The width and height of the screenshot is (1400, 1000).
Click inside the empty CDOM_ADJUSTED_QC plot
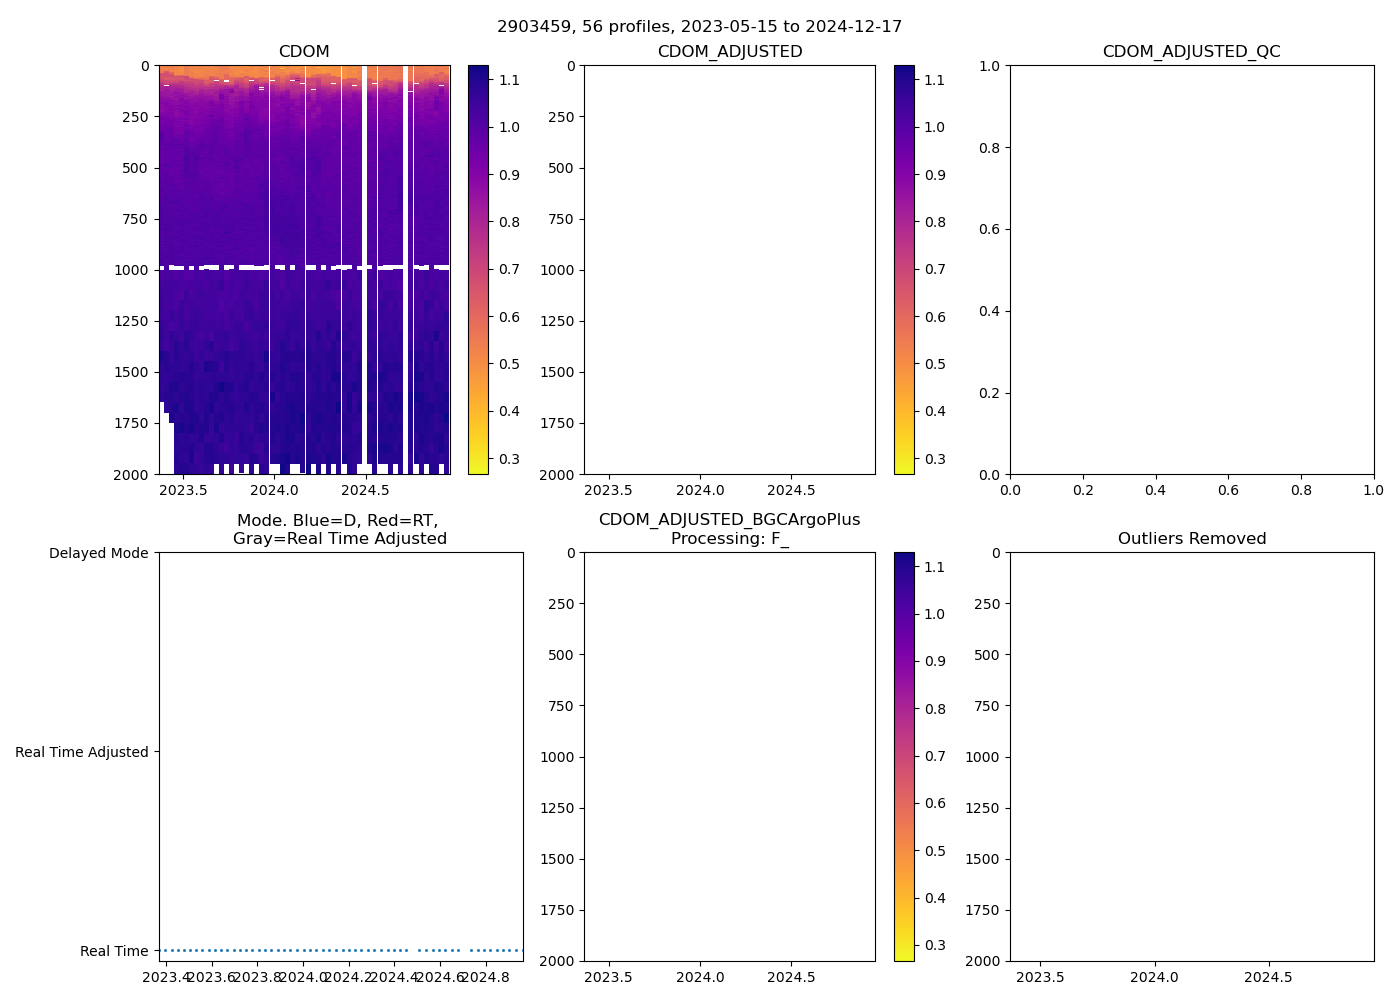pos(1191,270)
